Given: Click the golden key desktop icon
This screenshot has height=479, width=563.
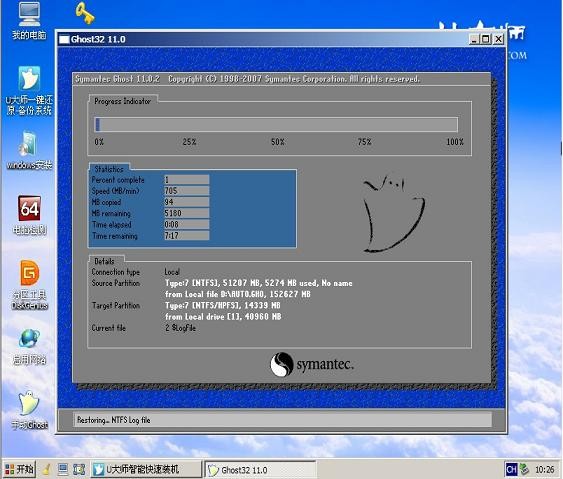Looking at the screenshot, I should pyautogui.click(x=85, y=13).
